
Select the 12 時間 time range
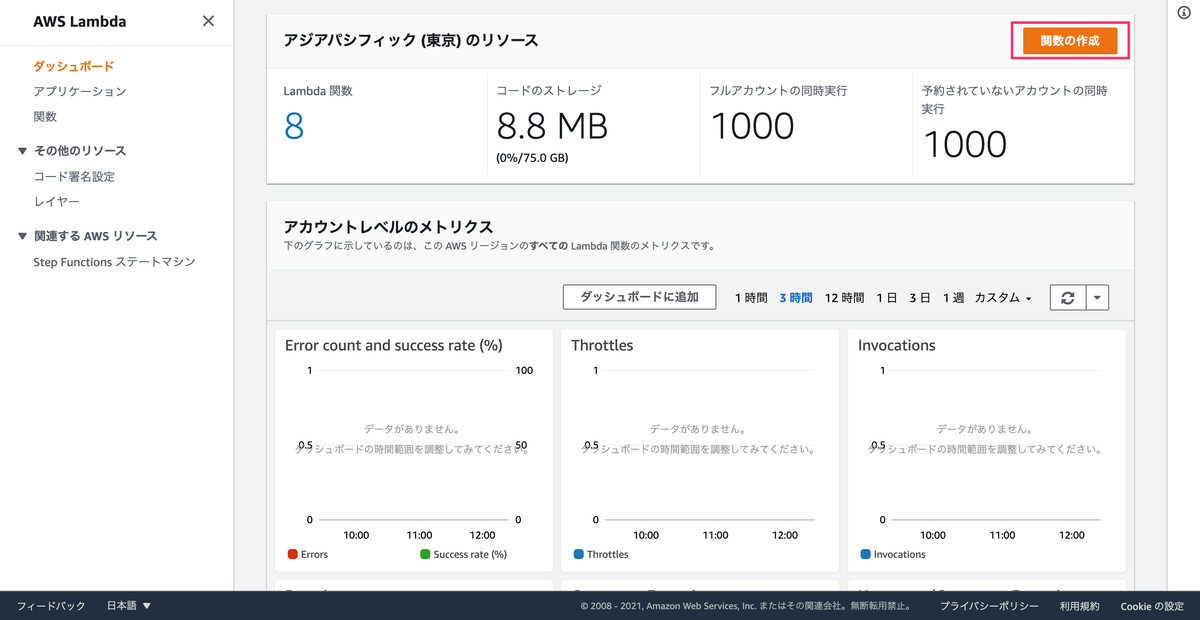click(844, 298)
